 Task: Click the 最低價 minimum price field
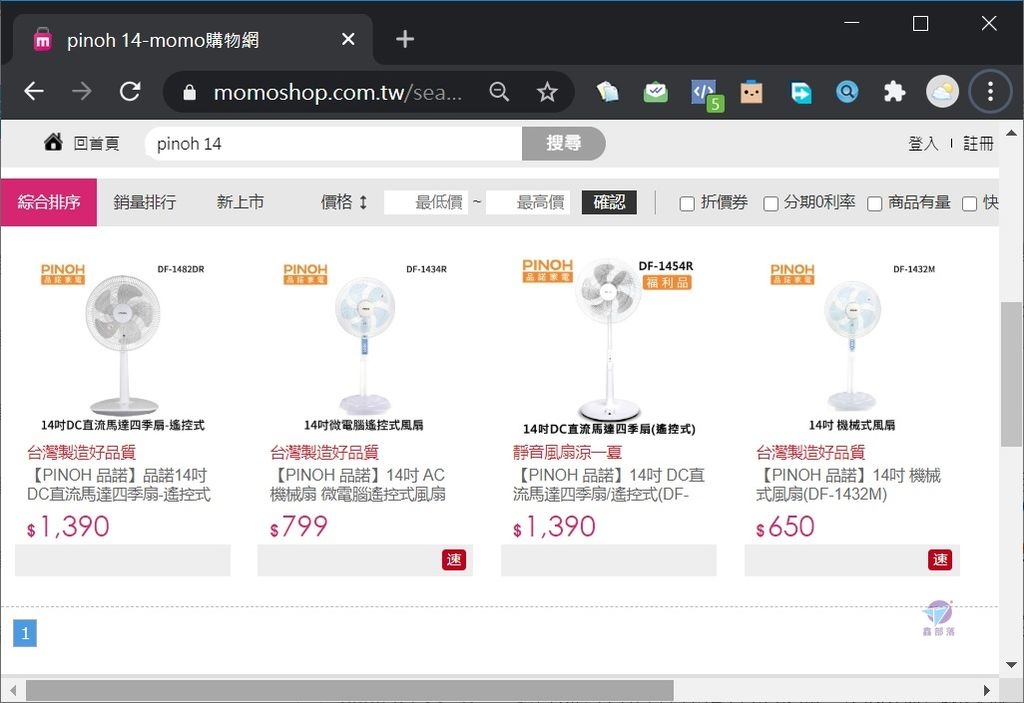[x=426, y=203]
